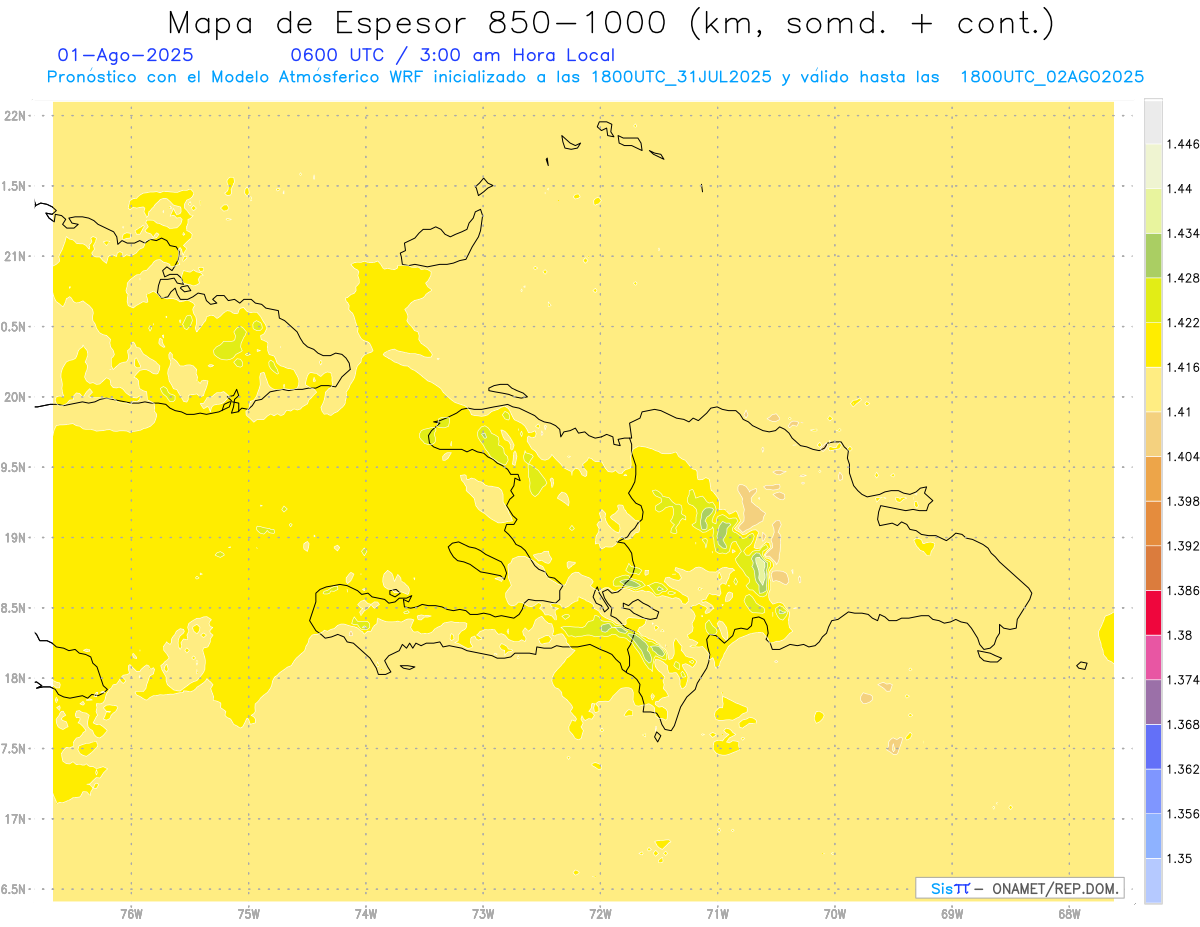
Task: Click the legend value '1.398'
Action: coord(1183,501)
